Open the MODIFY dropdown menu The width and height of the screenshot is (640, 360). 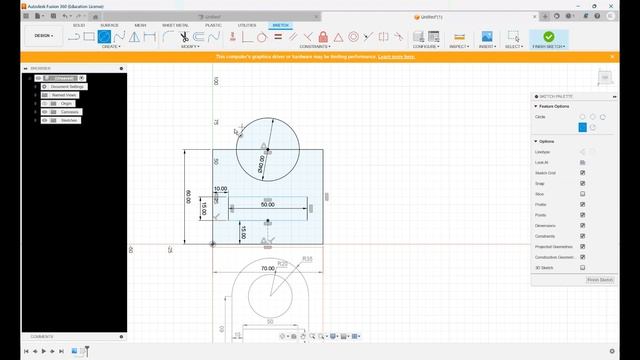(x=190, y=47)
